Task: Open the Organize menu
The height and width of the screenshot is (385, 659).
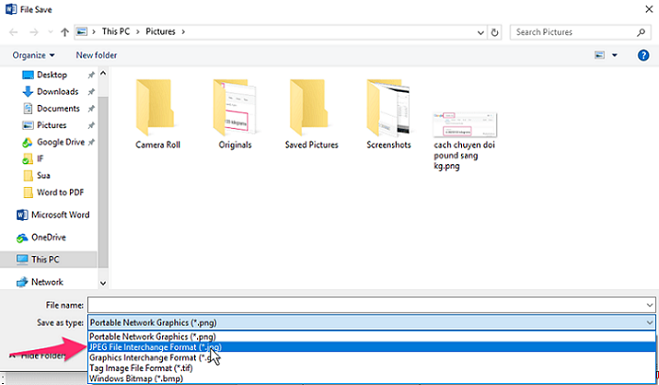Action: [x=33, y=55]
